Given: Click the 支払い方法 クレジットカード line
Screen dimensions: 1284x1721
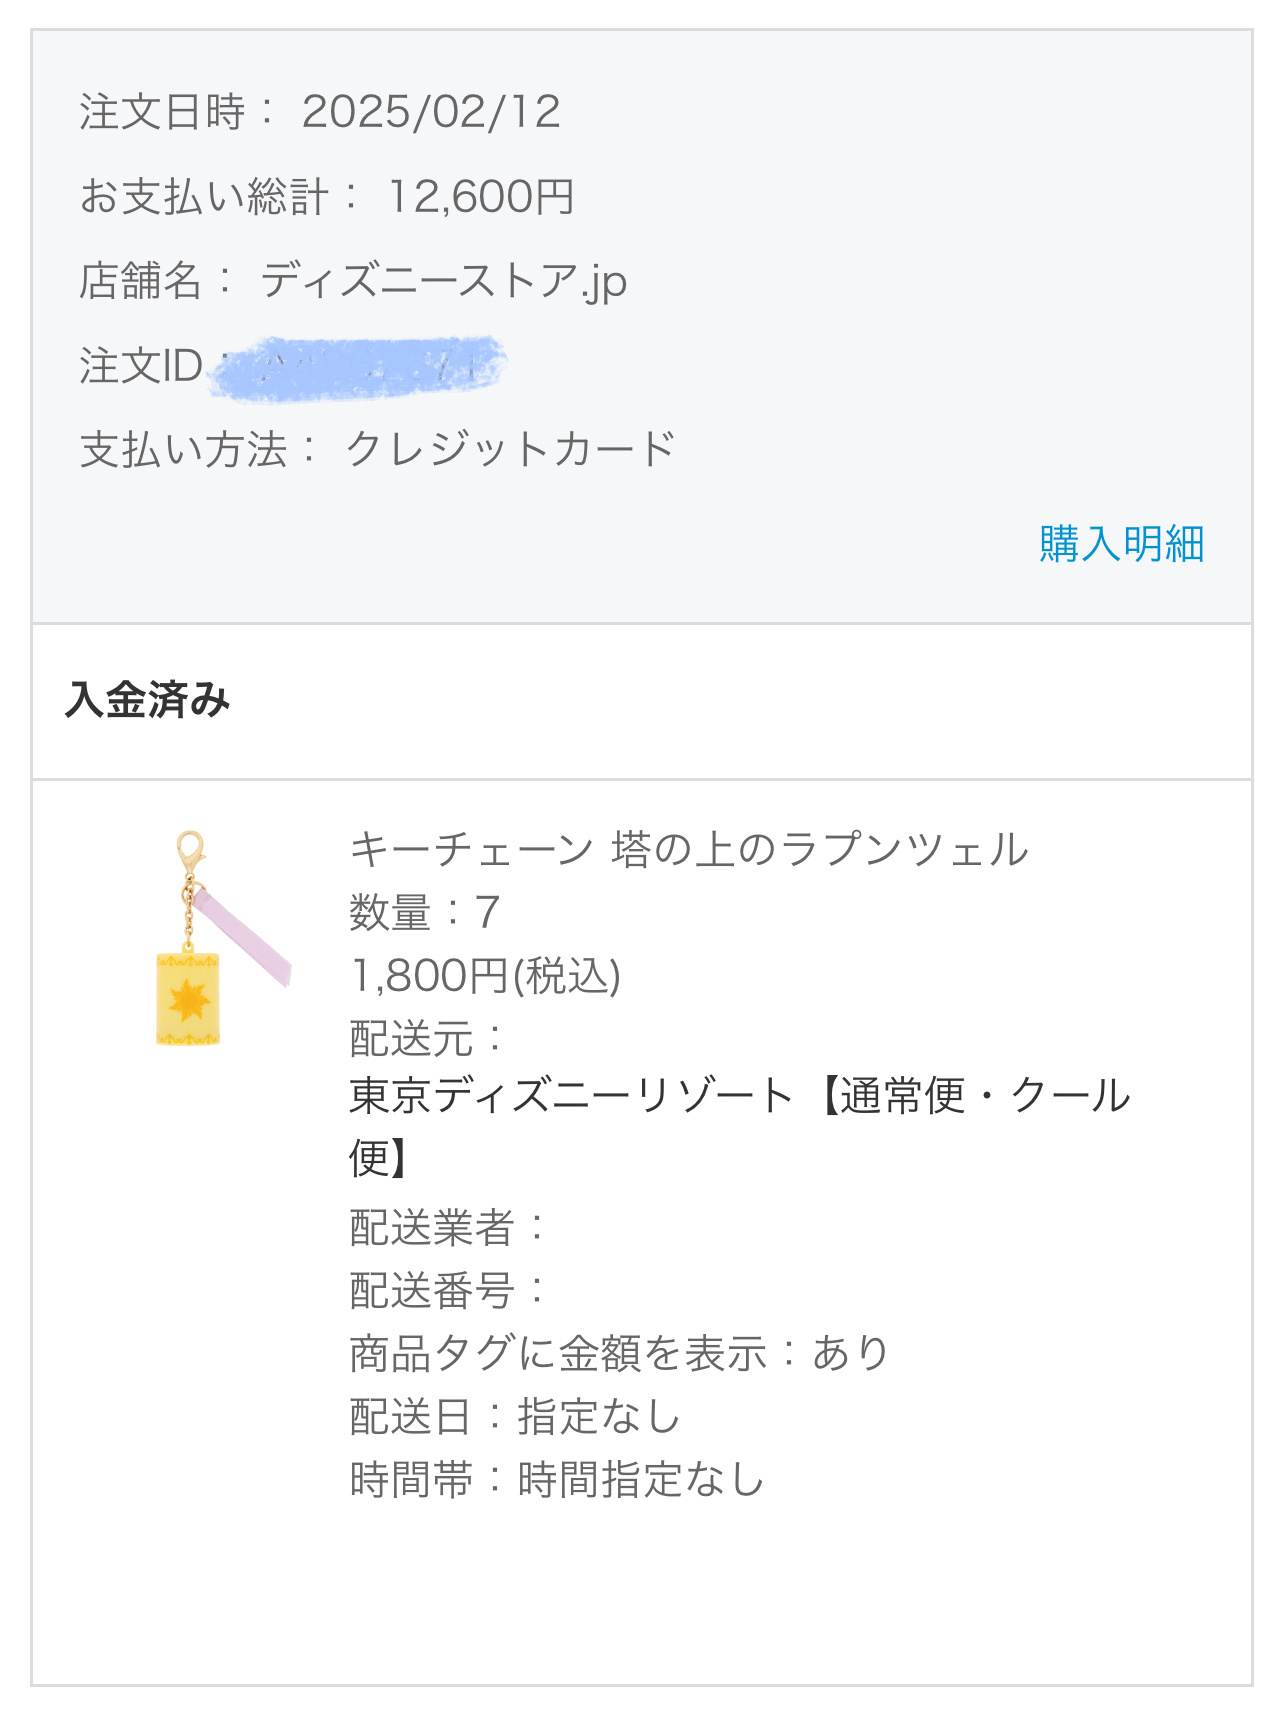Looking at the screenshot, I should click(378, 450).
